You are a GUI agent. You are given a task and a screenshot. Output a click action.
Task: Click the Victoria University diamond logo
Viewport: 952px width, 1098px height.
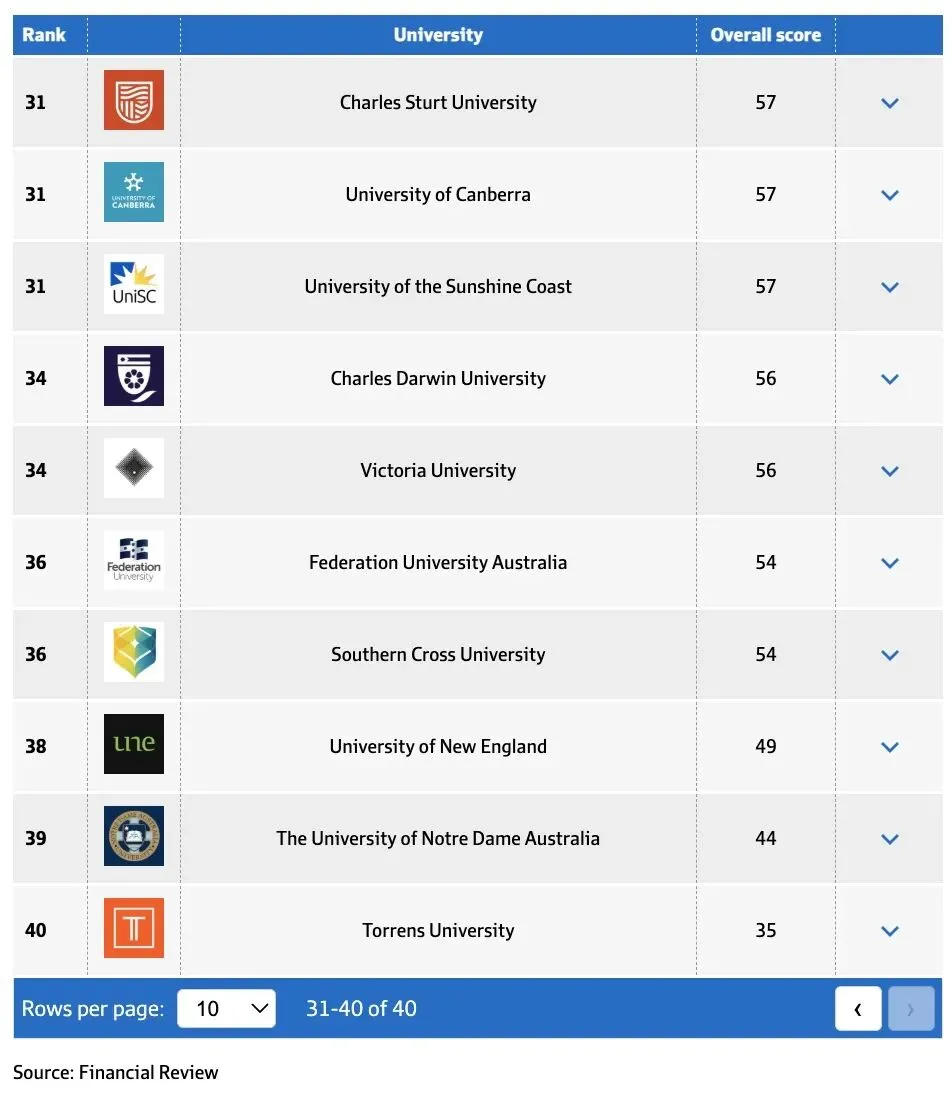pos(134,468)
